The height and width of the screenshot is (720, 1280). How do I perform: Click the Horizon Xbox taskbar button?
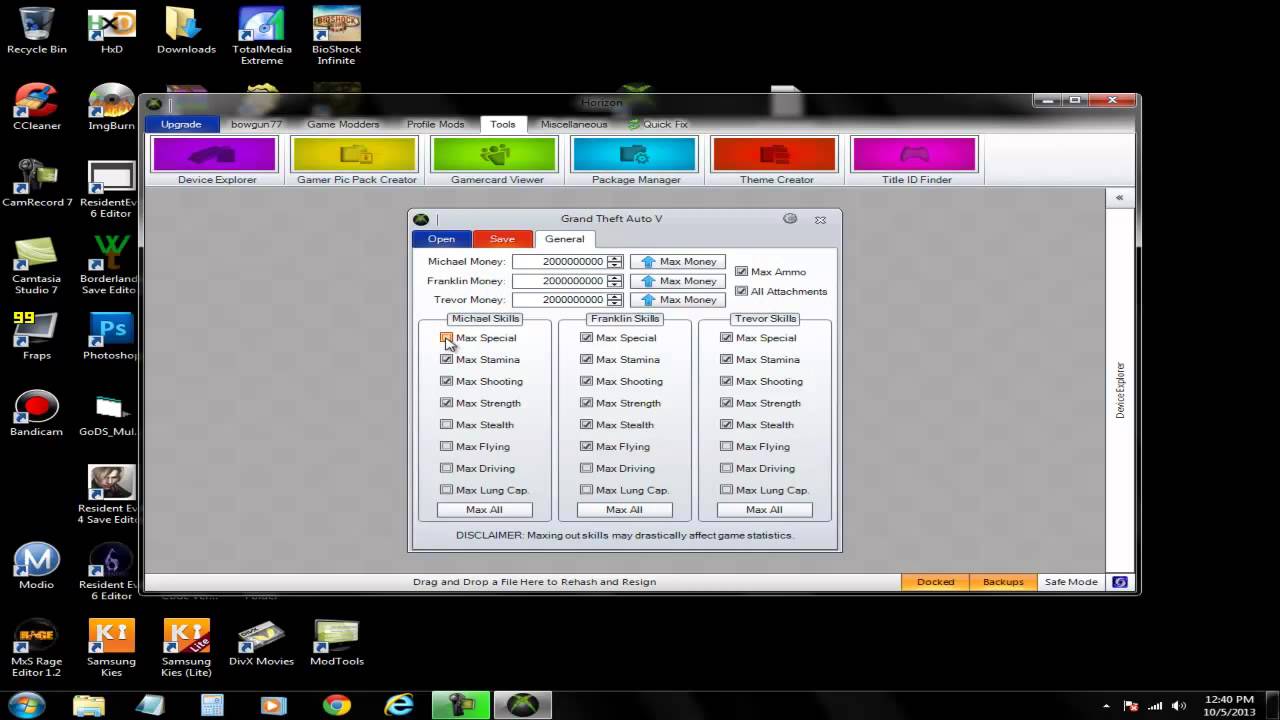[523, 705]
